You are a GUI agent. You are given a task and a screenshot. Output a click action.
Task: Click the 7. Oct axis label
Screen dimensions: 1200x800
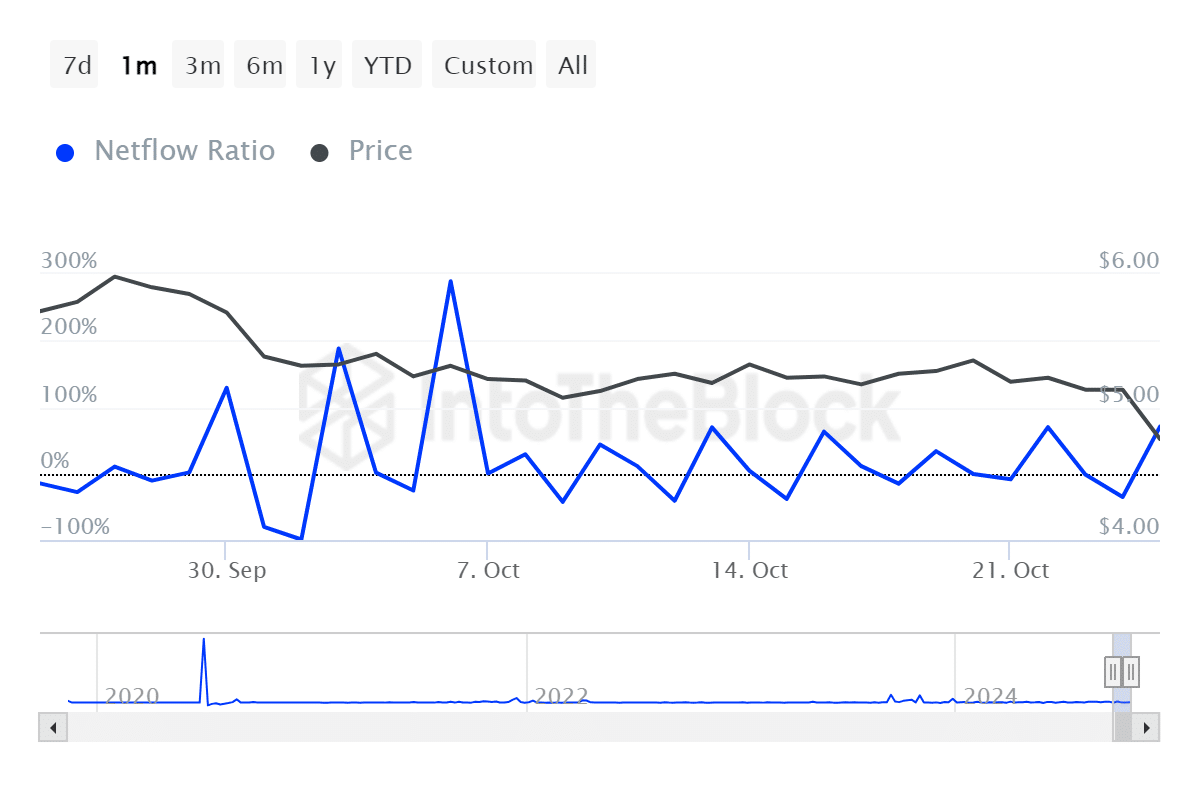coord(488,571)
